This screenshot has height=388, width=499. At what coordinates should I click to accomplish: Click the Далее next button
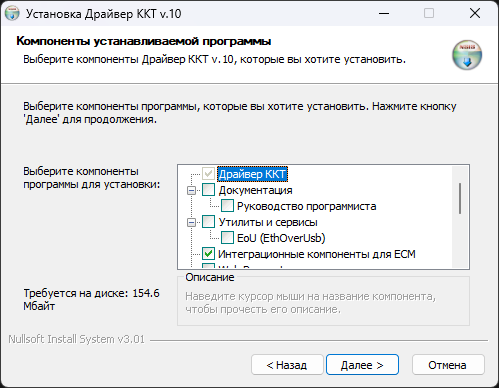pyautogui.click(x=362, y=365)
